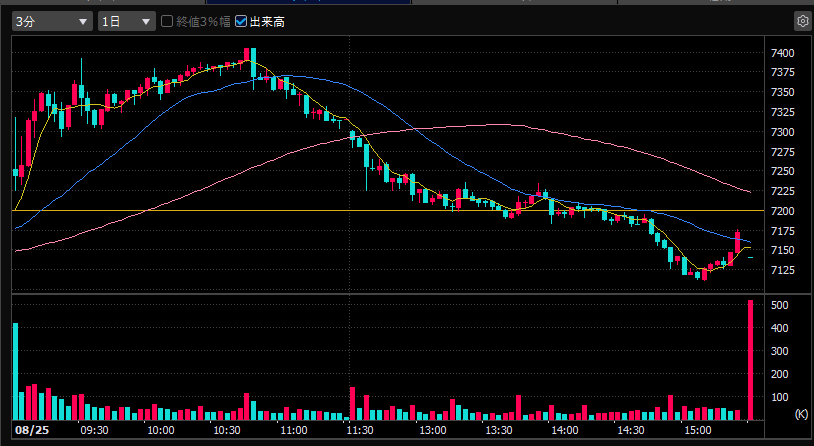The image size is (814, 446).
Task: Uncheck the 出来高 volume checkbox
Action: pyautogui.click(x=241, y=21)
